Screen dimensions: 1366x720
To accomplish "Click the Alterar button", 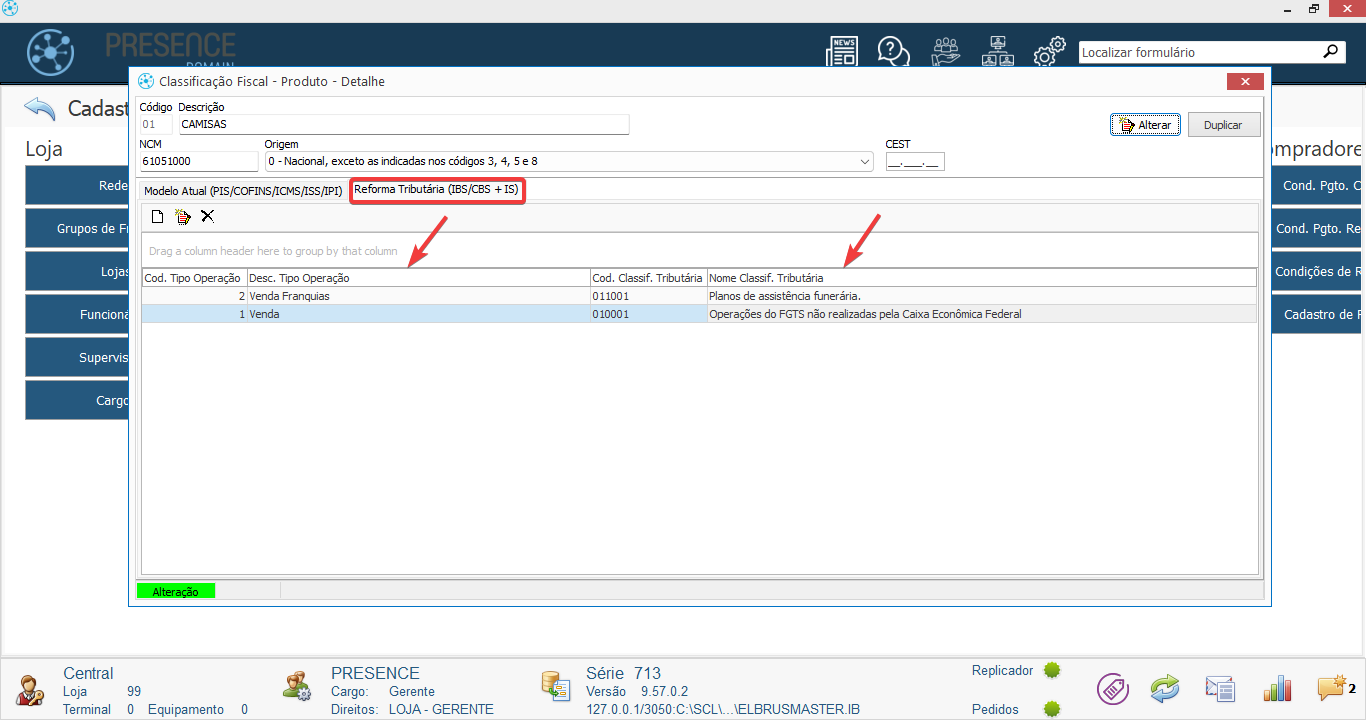I will pyautogui.click(x=1145, y=125).
